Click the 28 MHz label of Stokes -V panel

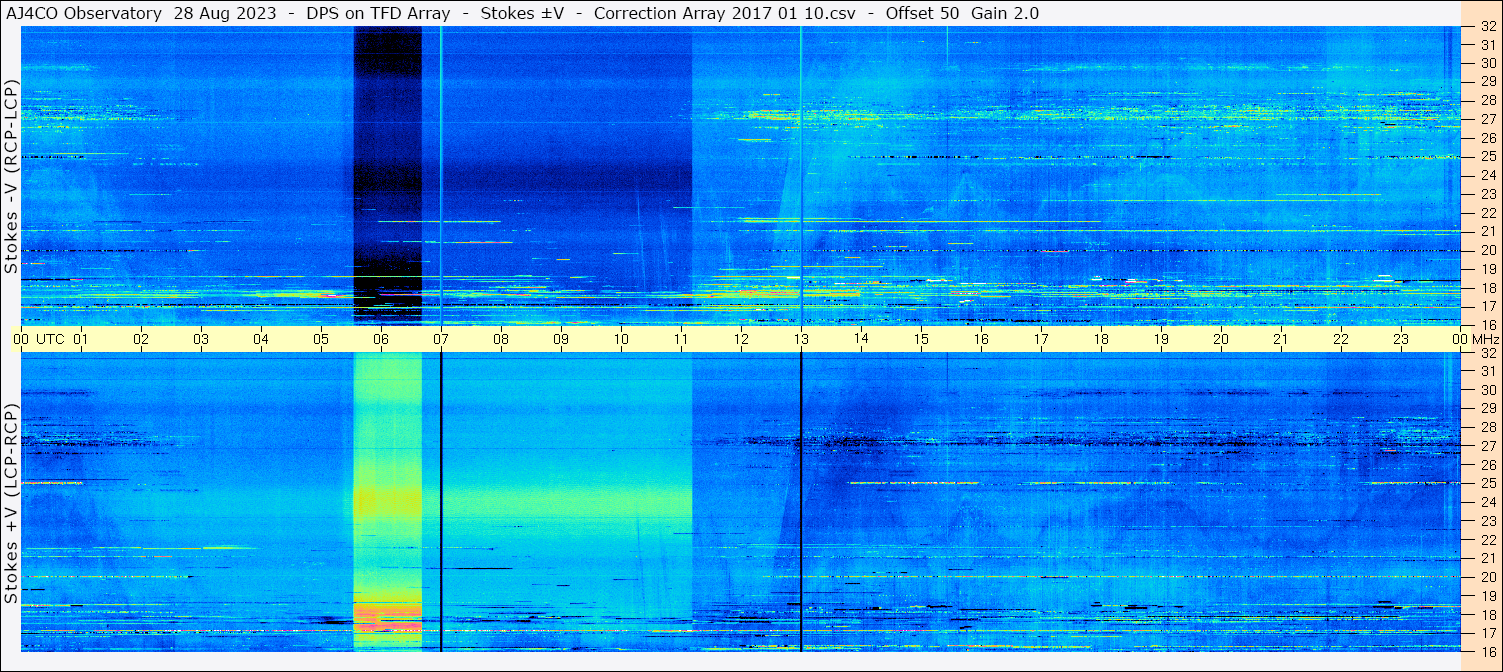[x=1487, y=100]
